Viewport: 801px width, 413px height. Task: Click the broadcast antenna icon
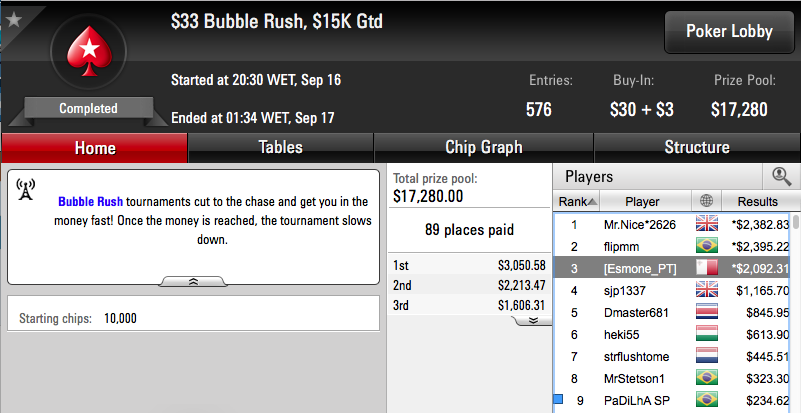click(x=25, y=189)
